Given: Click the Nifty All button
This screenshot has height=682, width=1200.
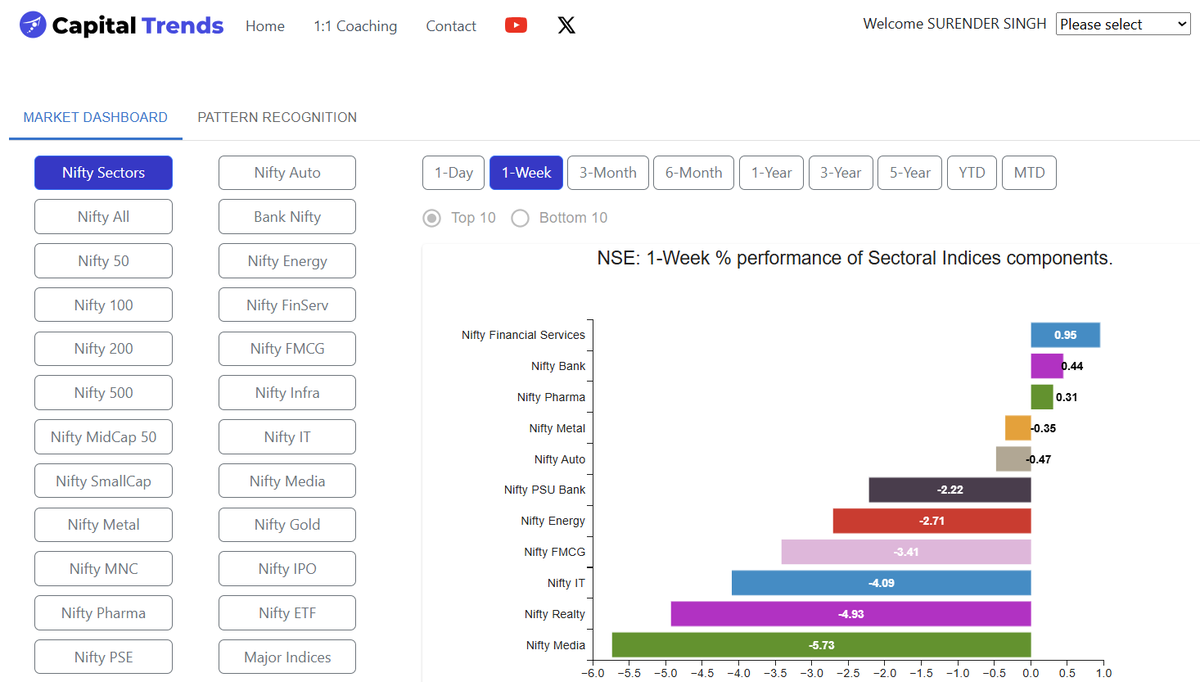Looking at the screenshot, I should click(x=103, y=217).
